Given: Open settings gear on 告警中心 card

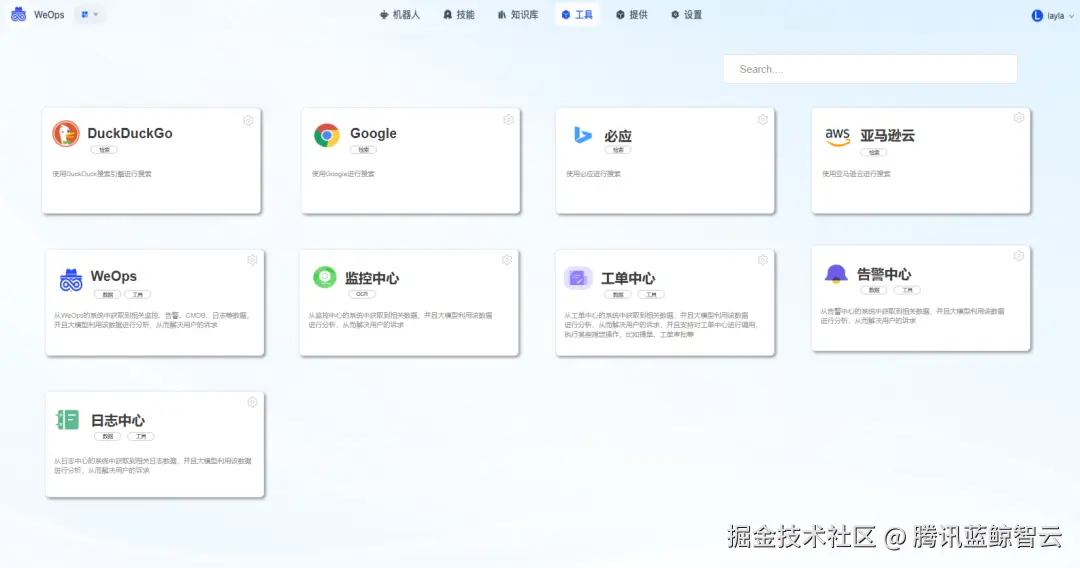Looking at the screenshot, I should point(1019,256).
